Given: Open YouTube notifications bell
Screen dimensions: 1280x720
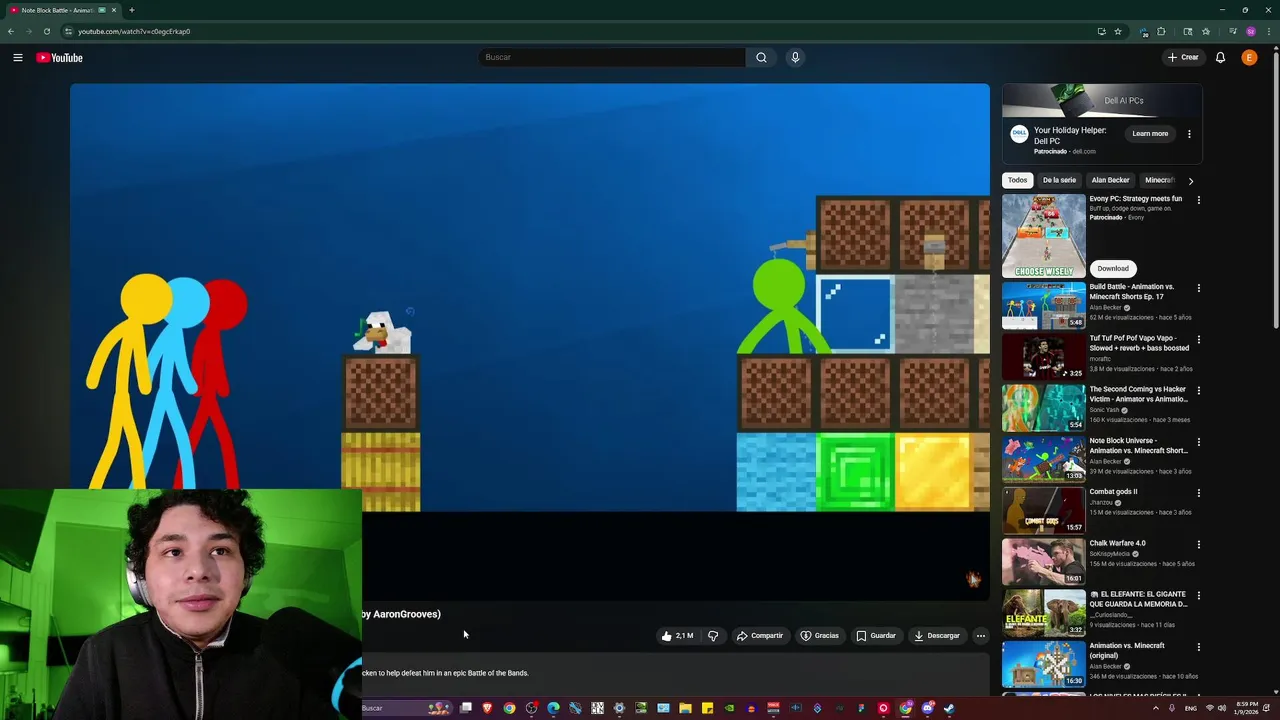Looking at the screenshot, I should tap(1220, 58).
